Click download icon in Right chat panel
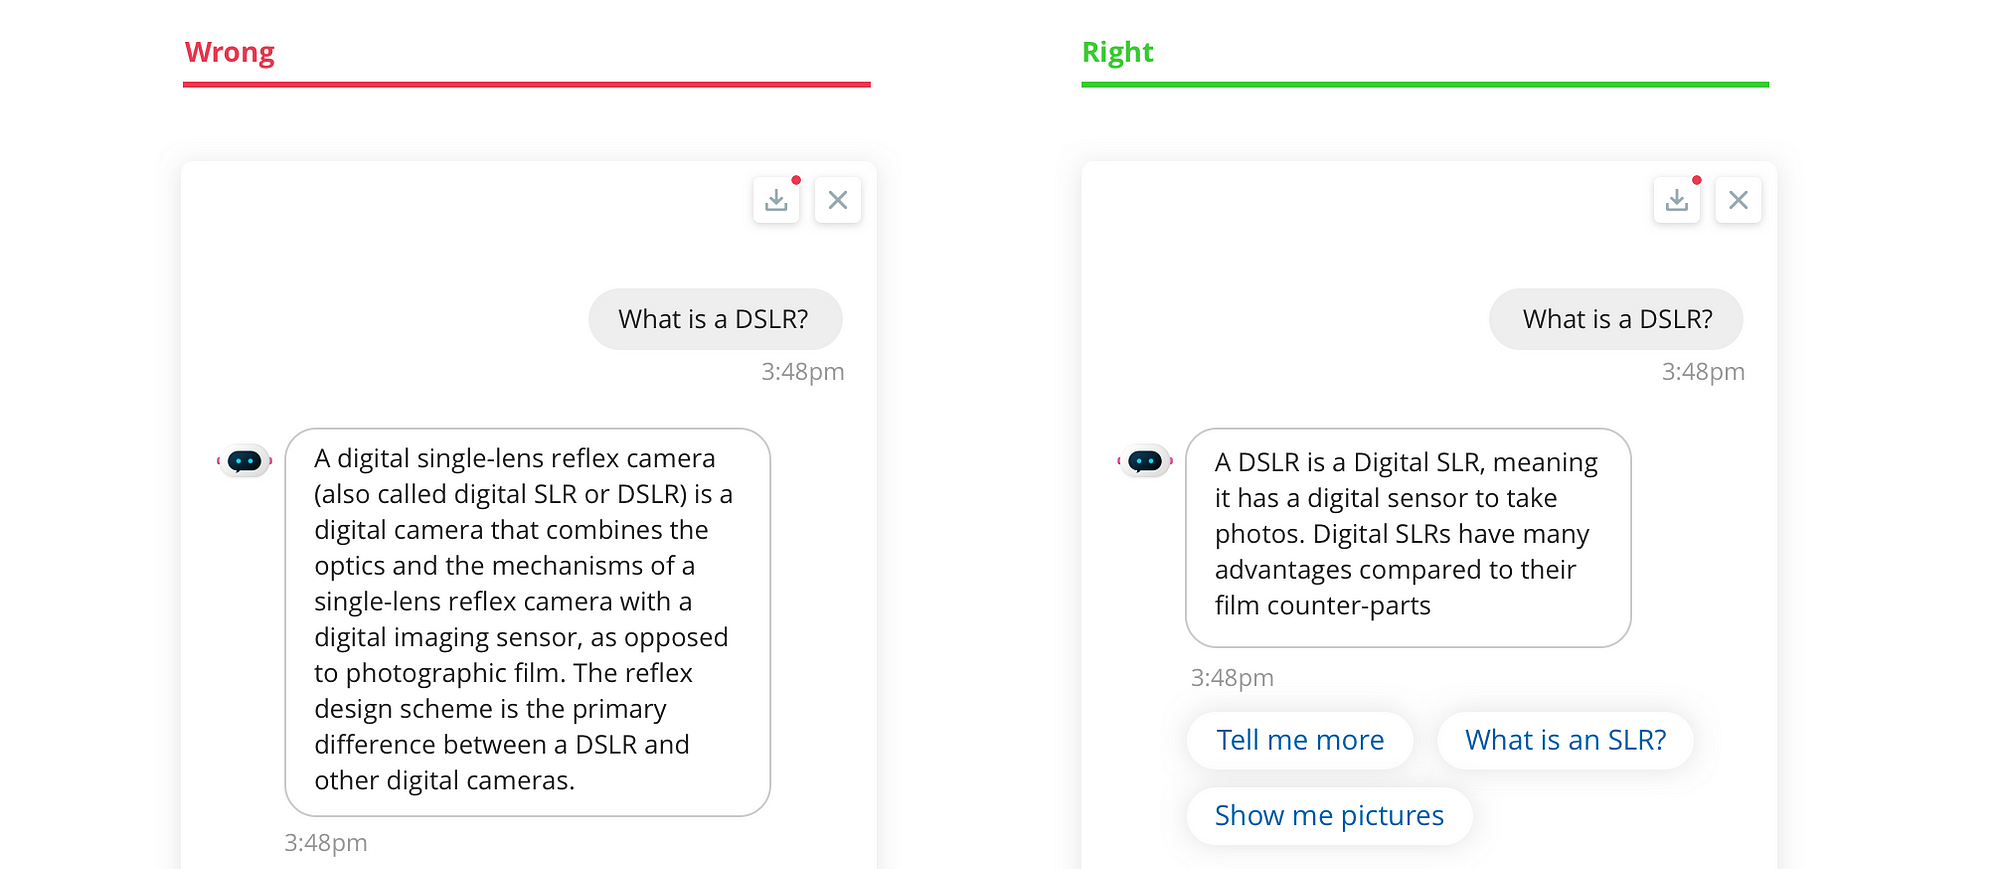The height and width of the screenshot is (869, 2000). coord(1677,200)
